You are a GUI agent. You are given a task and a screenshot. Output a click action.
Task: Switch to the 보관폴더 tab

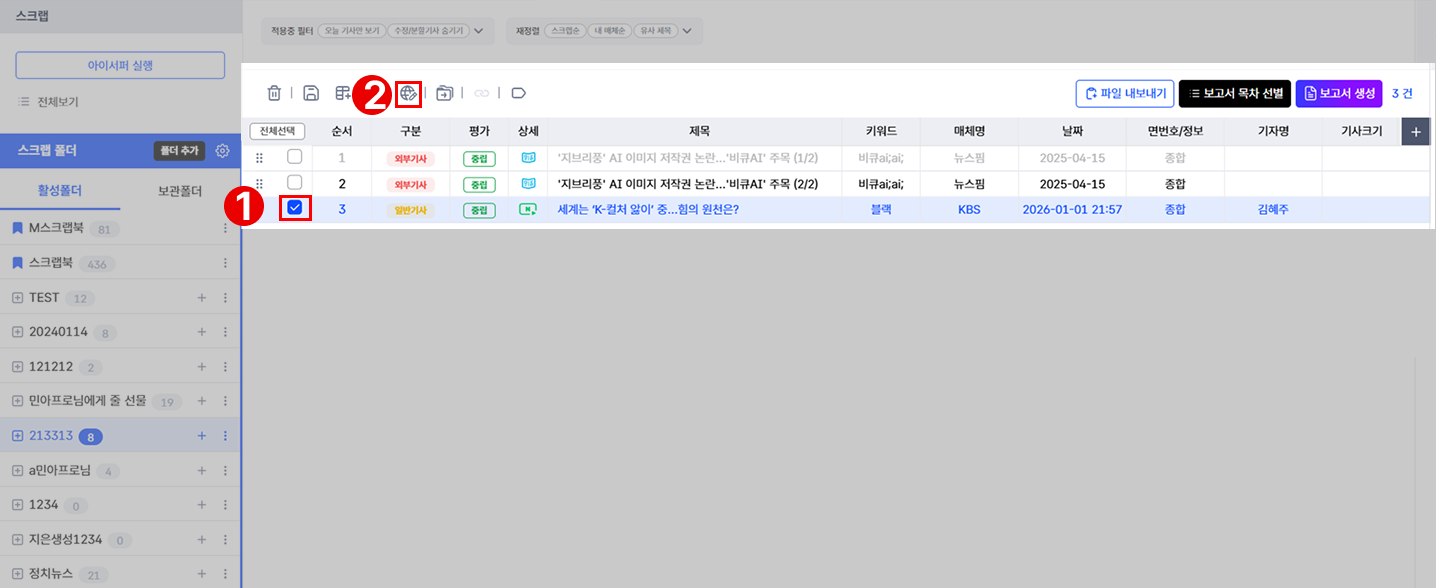tap(180, 191)
